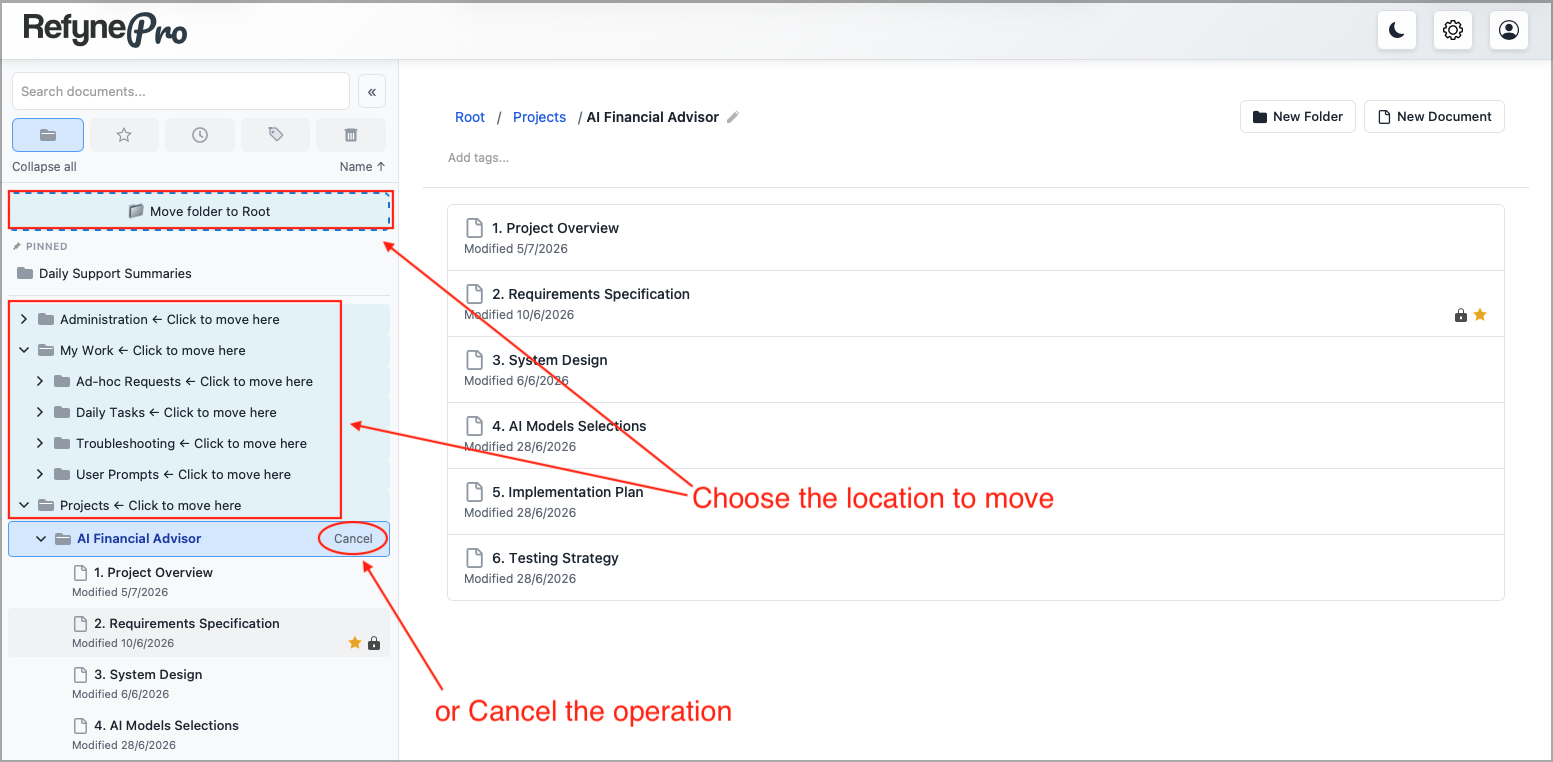Image resolution: width=1553 pixels, height=762 pixels.
Task: Cancel the move operation
Action: pyautogui.click(x=353, y=538)
